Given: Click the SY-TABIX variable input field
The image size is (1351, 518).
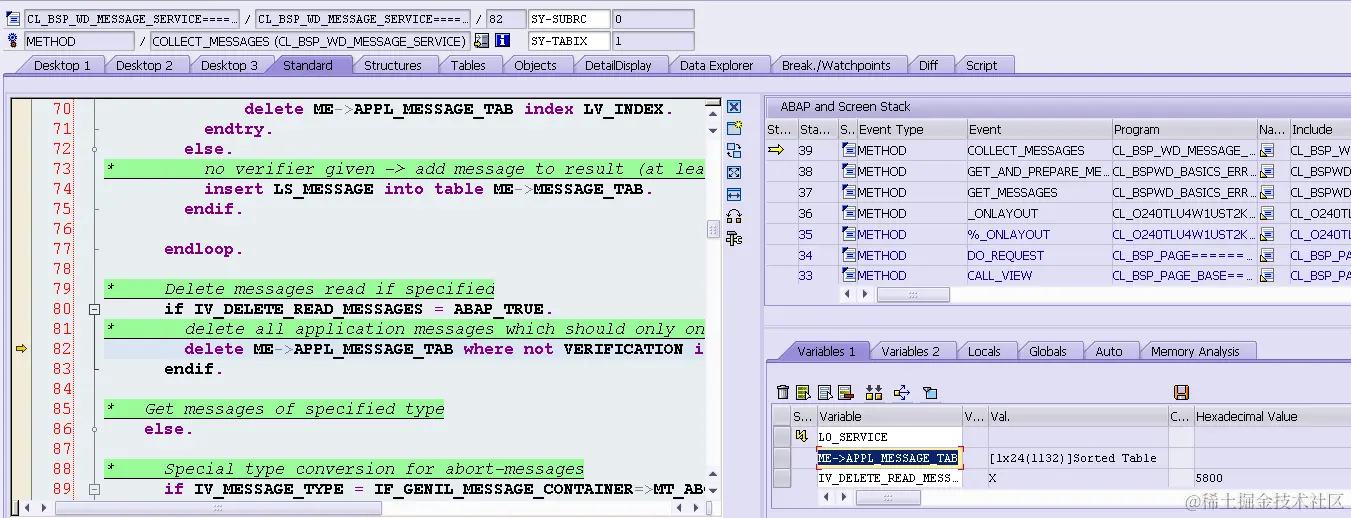Looking at the screenshot, I should coord(568,41).
